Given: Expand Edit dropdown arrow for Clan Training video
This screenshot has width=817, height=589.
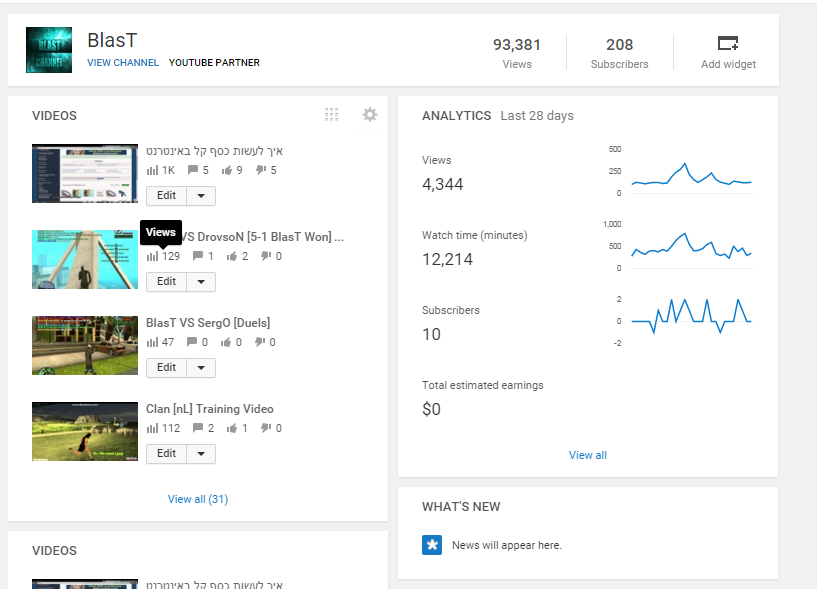Looking at the screenshot, I should (201, 454).
